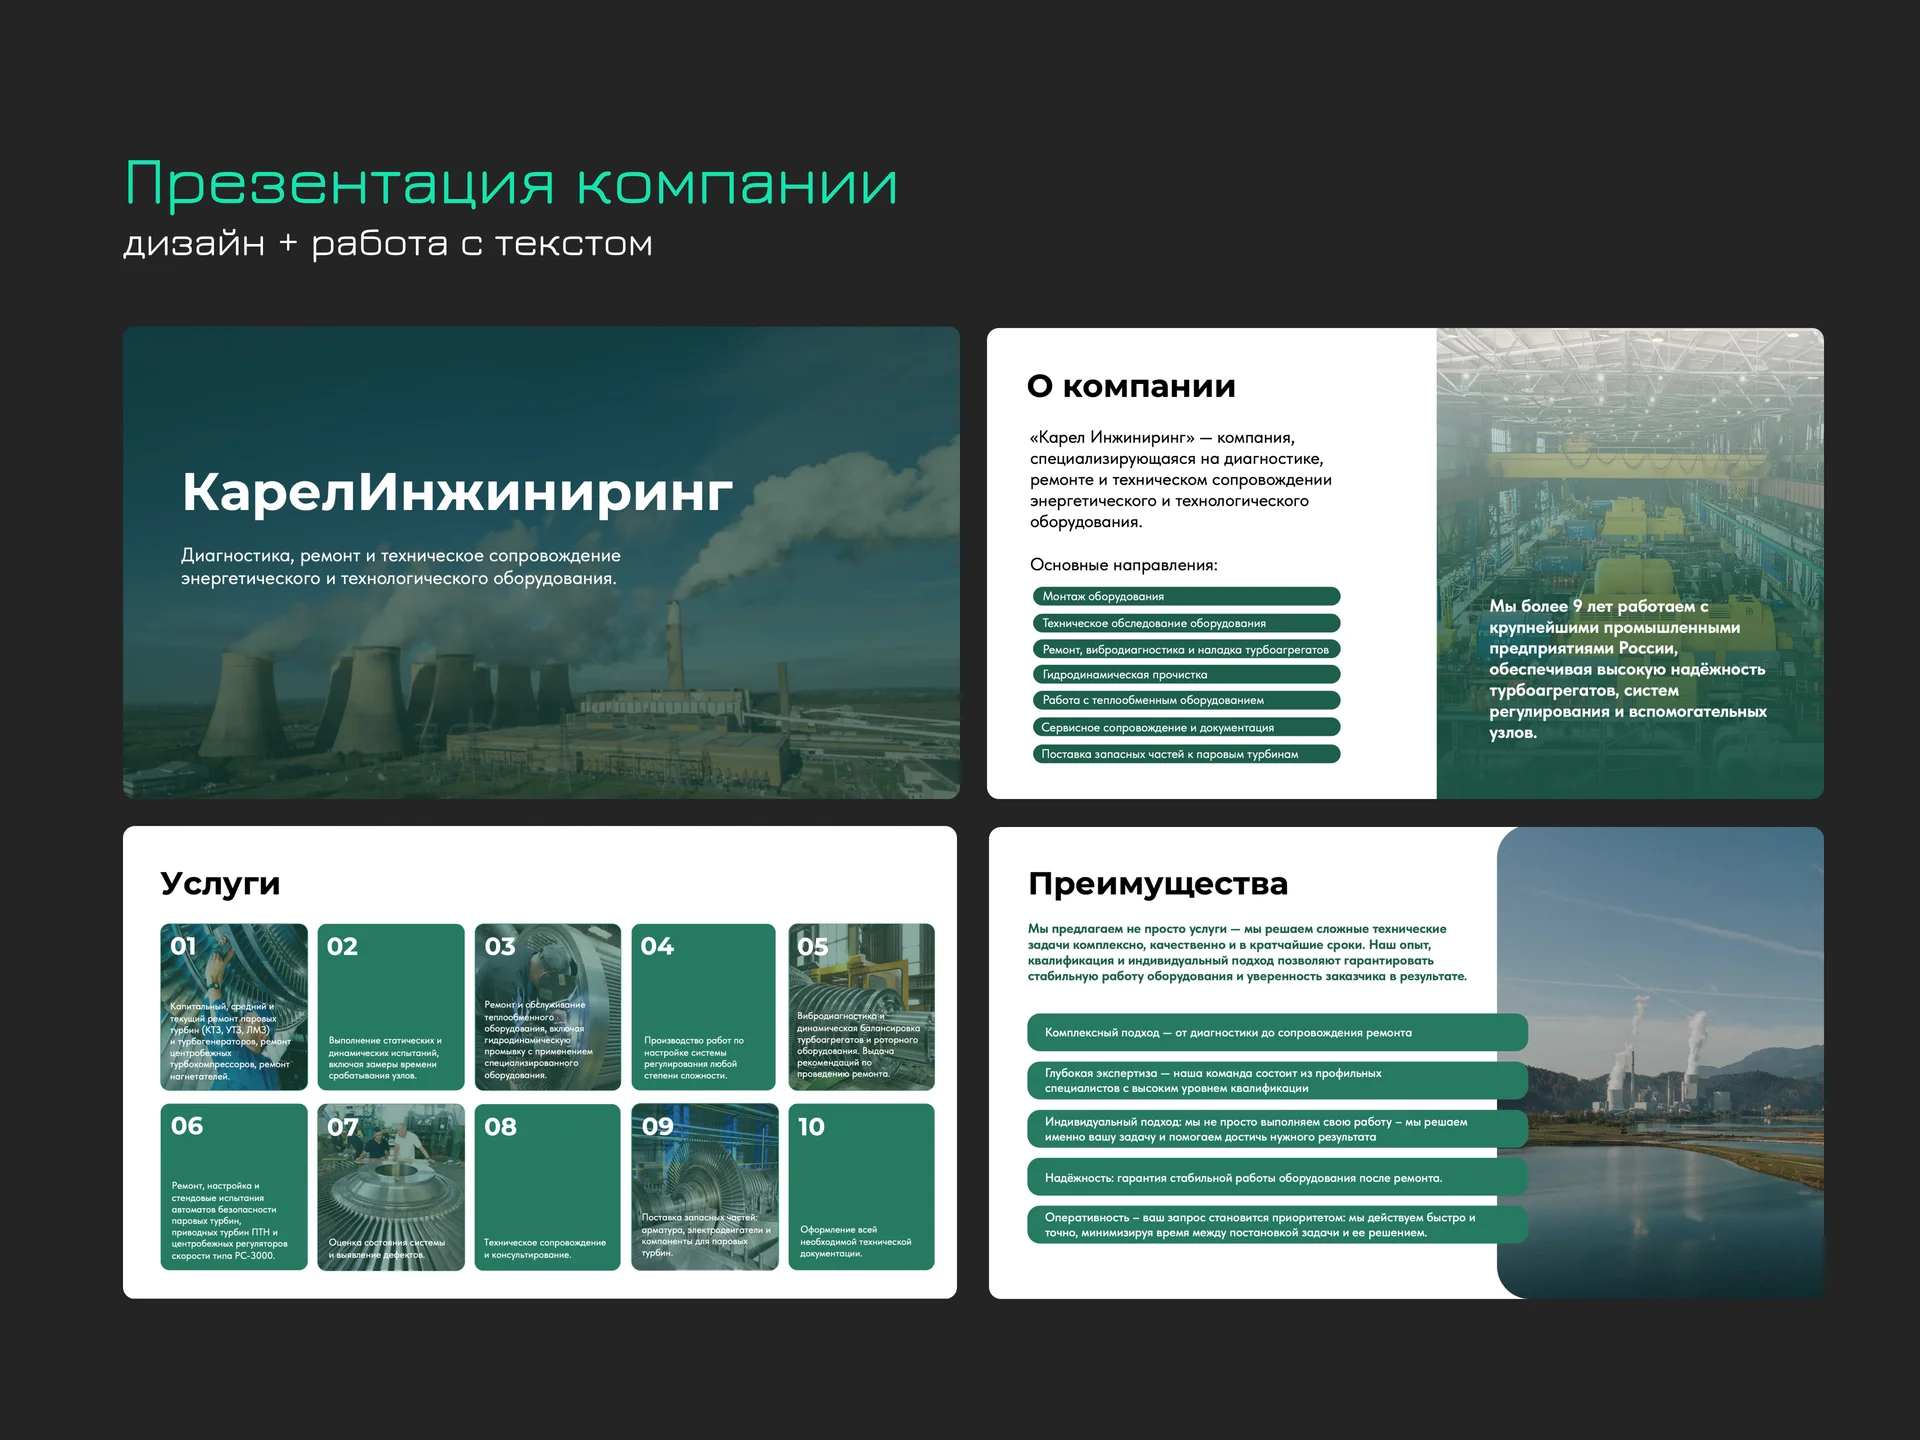Screen dimensions: 1920x1440
Task: Click the 'Мы более 9 лет работаем' text
Action: point(1628,669)
